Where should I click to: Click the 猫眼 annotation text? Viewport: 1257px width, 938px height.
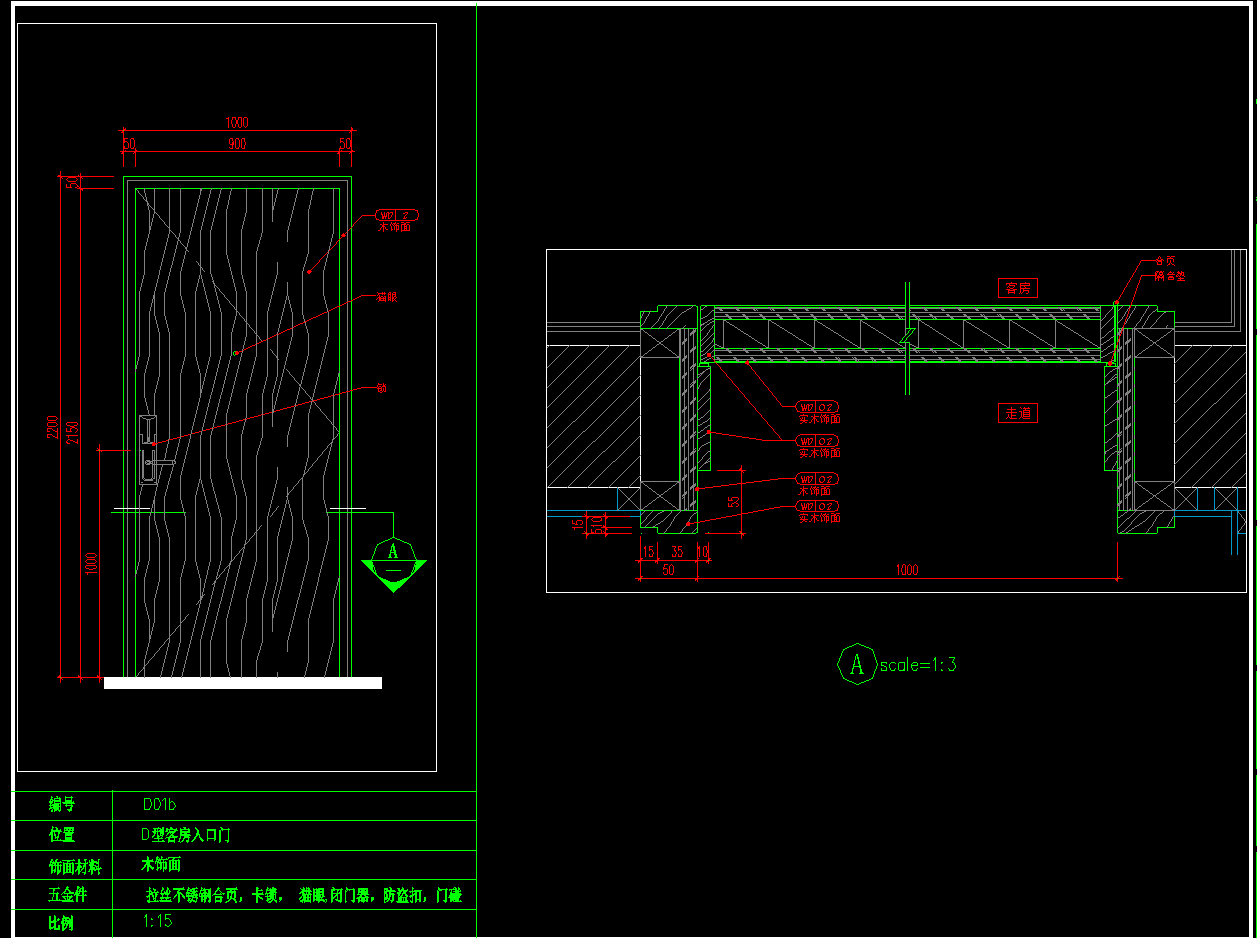pyautogui.click(x=387, y=297)
